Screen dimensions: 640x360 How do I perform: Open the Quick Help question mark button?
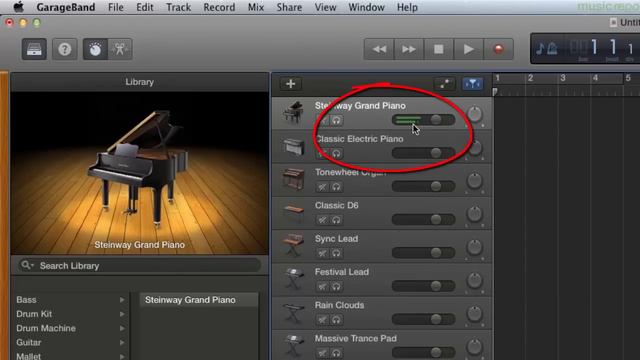64,49
